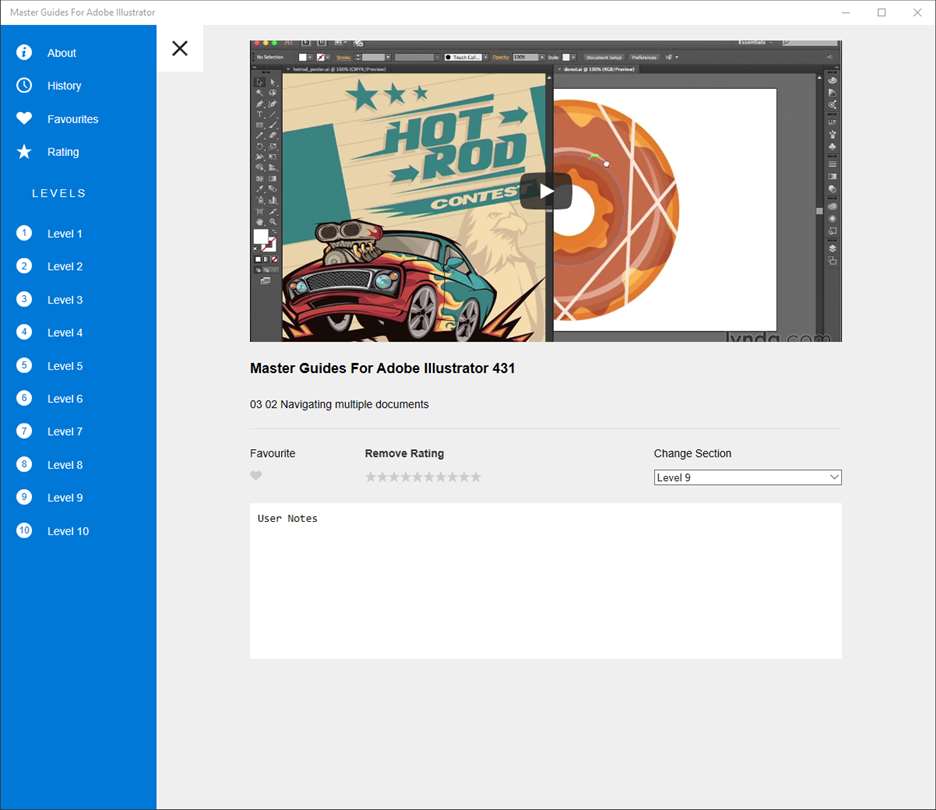Click the Level 5 number badge

pyautogui.click(x=24, y=365)
